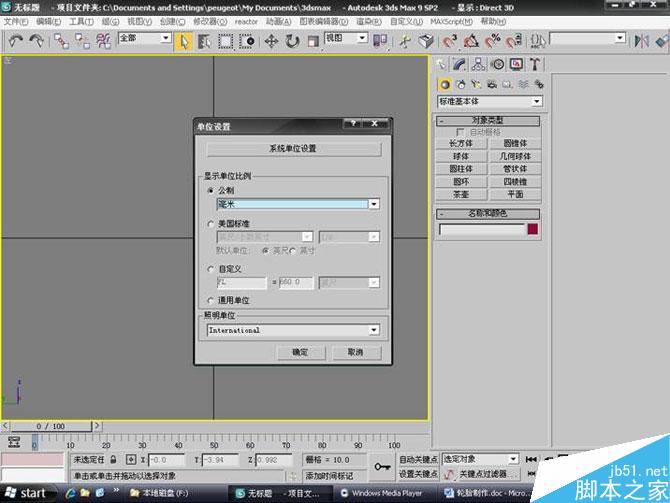Confirm dialog with 确定 button

[300, 353]
